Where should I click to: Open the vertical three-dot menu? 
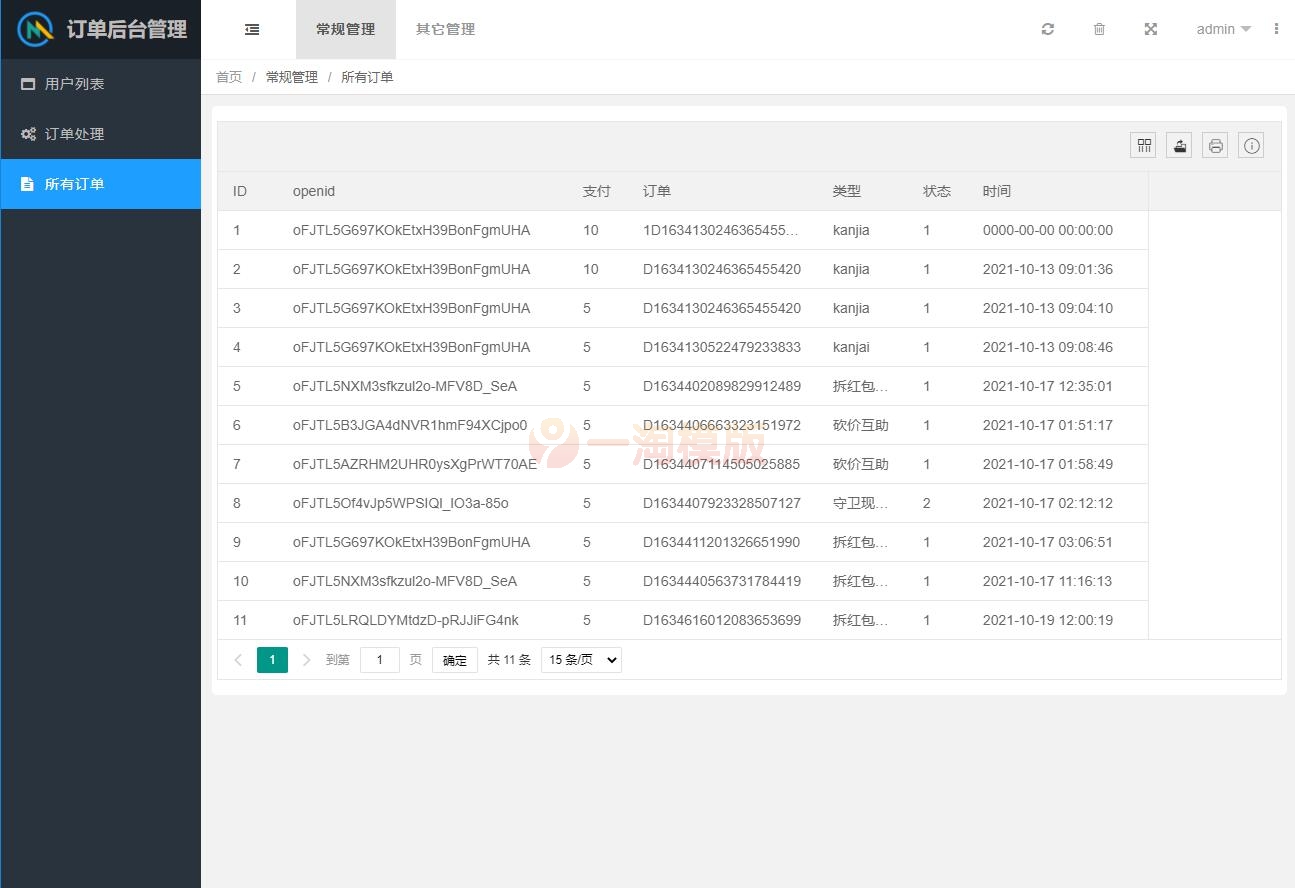1277,29
